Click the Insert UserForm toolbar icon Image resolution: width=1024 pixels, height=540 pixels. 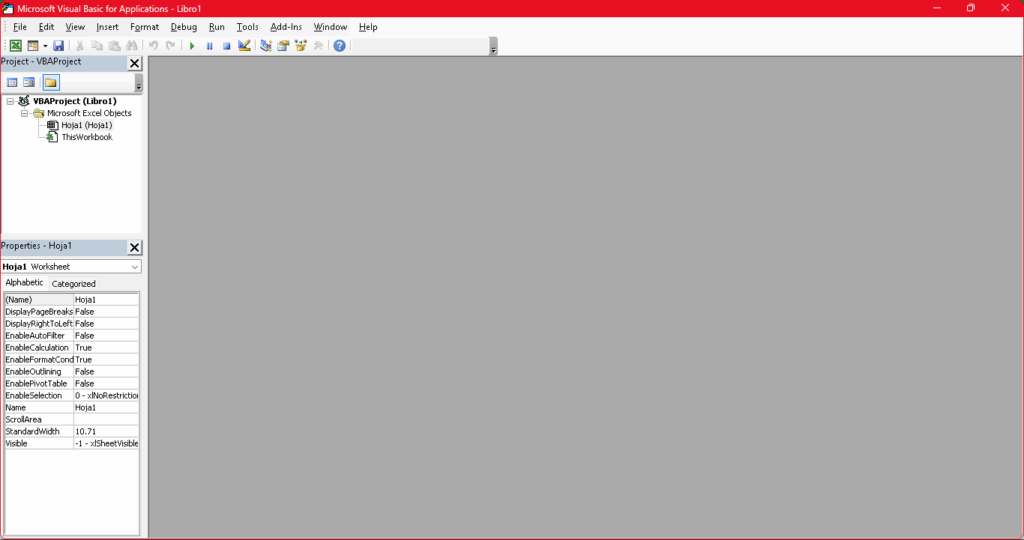[x=33, y=46]
